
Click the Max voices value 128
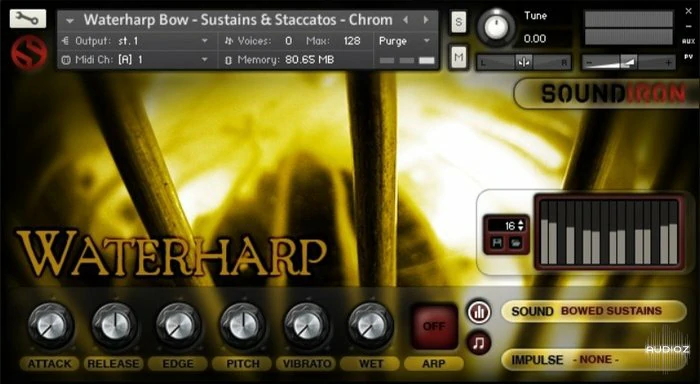352,41
